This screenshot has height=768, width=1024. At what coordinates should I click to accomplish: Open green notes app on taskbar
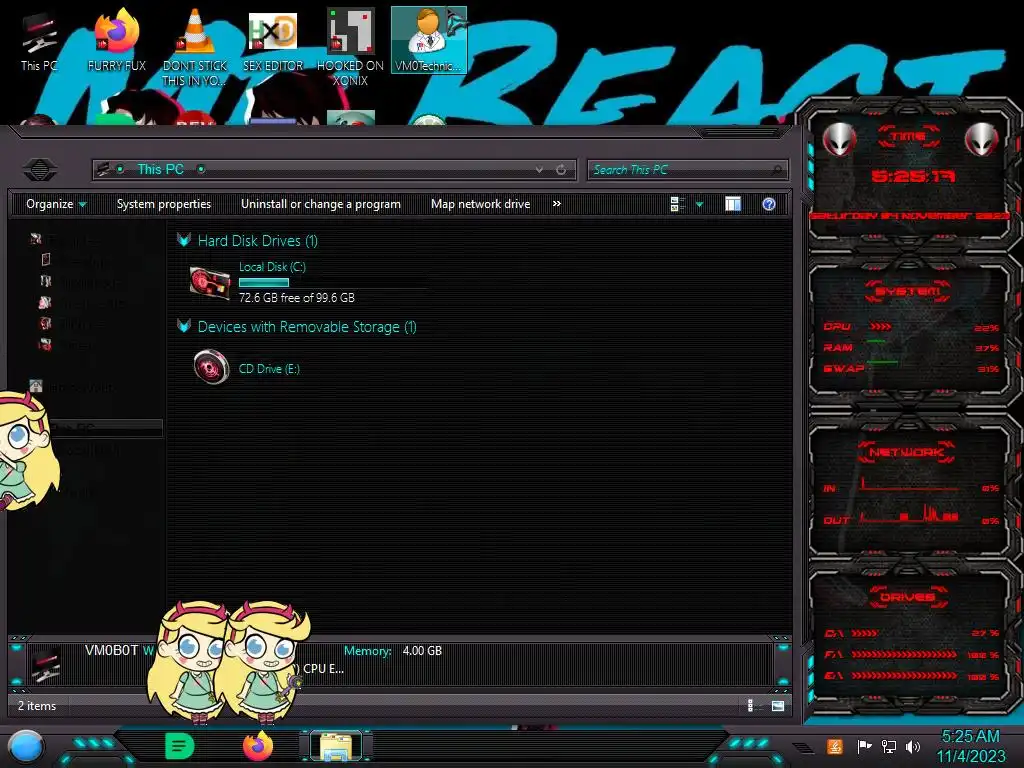pyautogui.click(x=179, y=746)
